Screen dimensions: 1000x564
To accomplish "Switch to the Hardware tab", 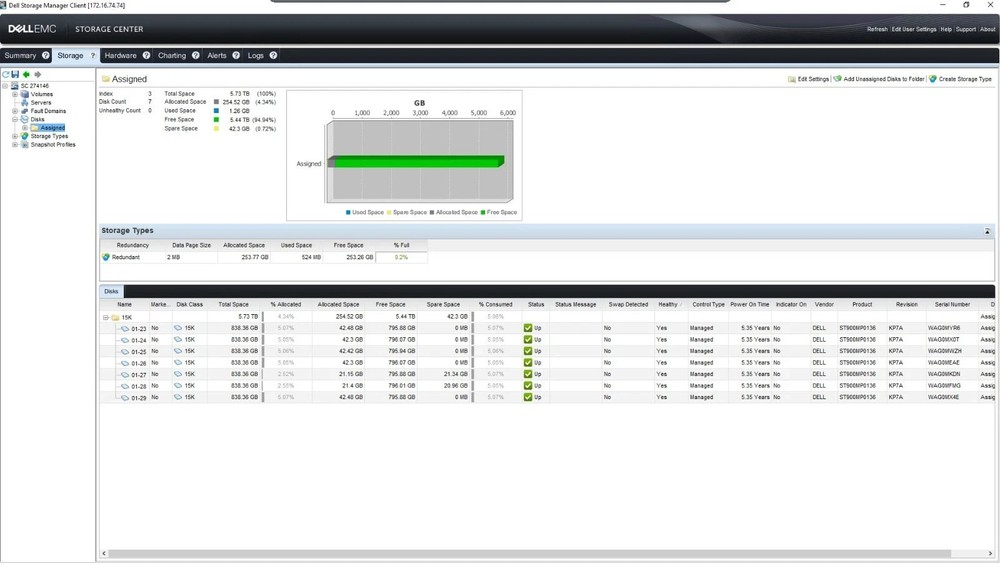I will click(121, 56).
